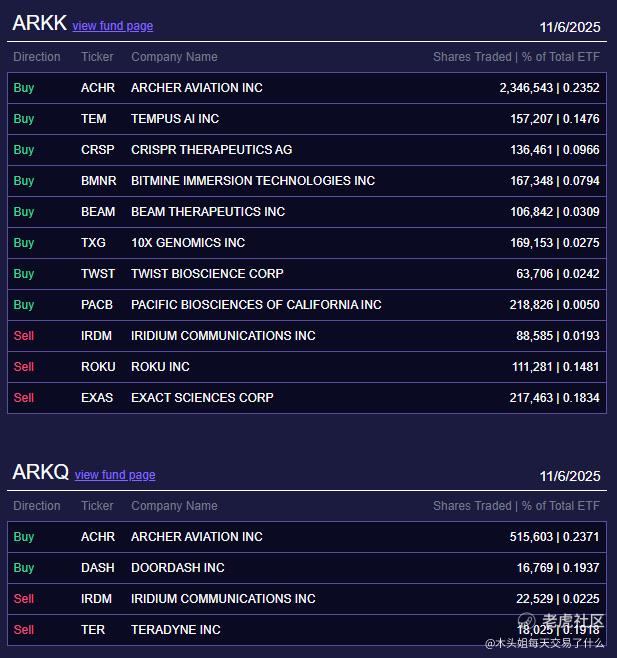
Task: Click the Sell label in the TER row
Action: tap(24, 630)
